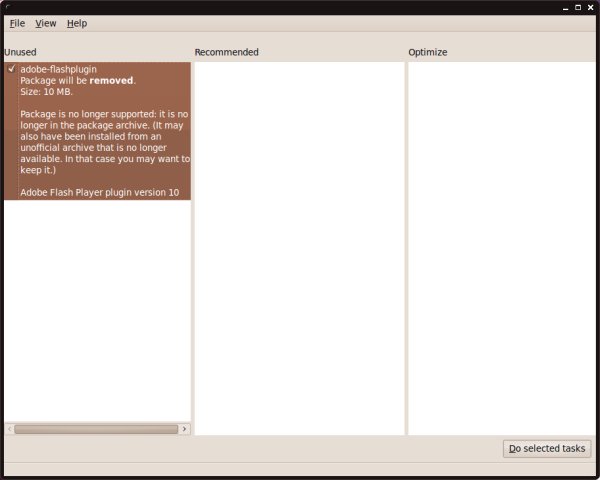Minimize the window
The width and height of the screenshot is (600, 480).
(566, 8)
